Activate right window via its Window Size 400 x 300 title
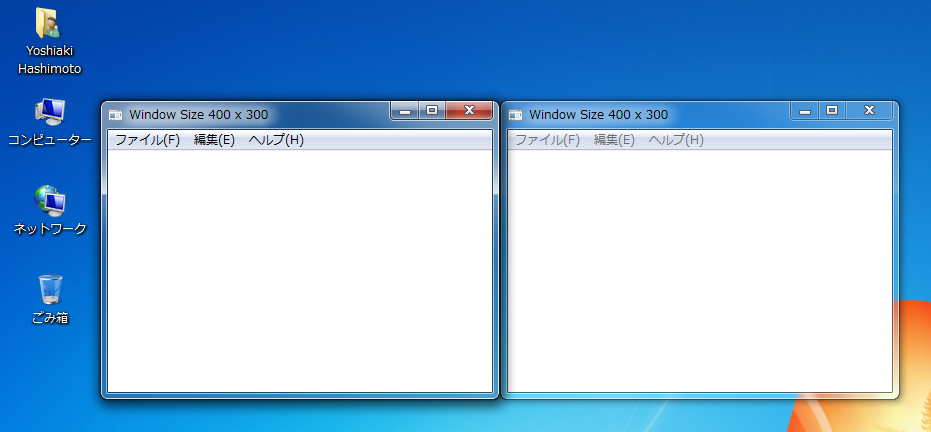 [598, 115]
